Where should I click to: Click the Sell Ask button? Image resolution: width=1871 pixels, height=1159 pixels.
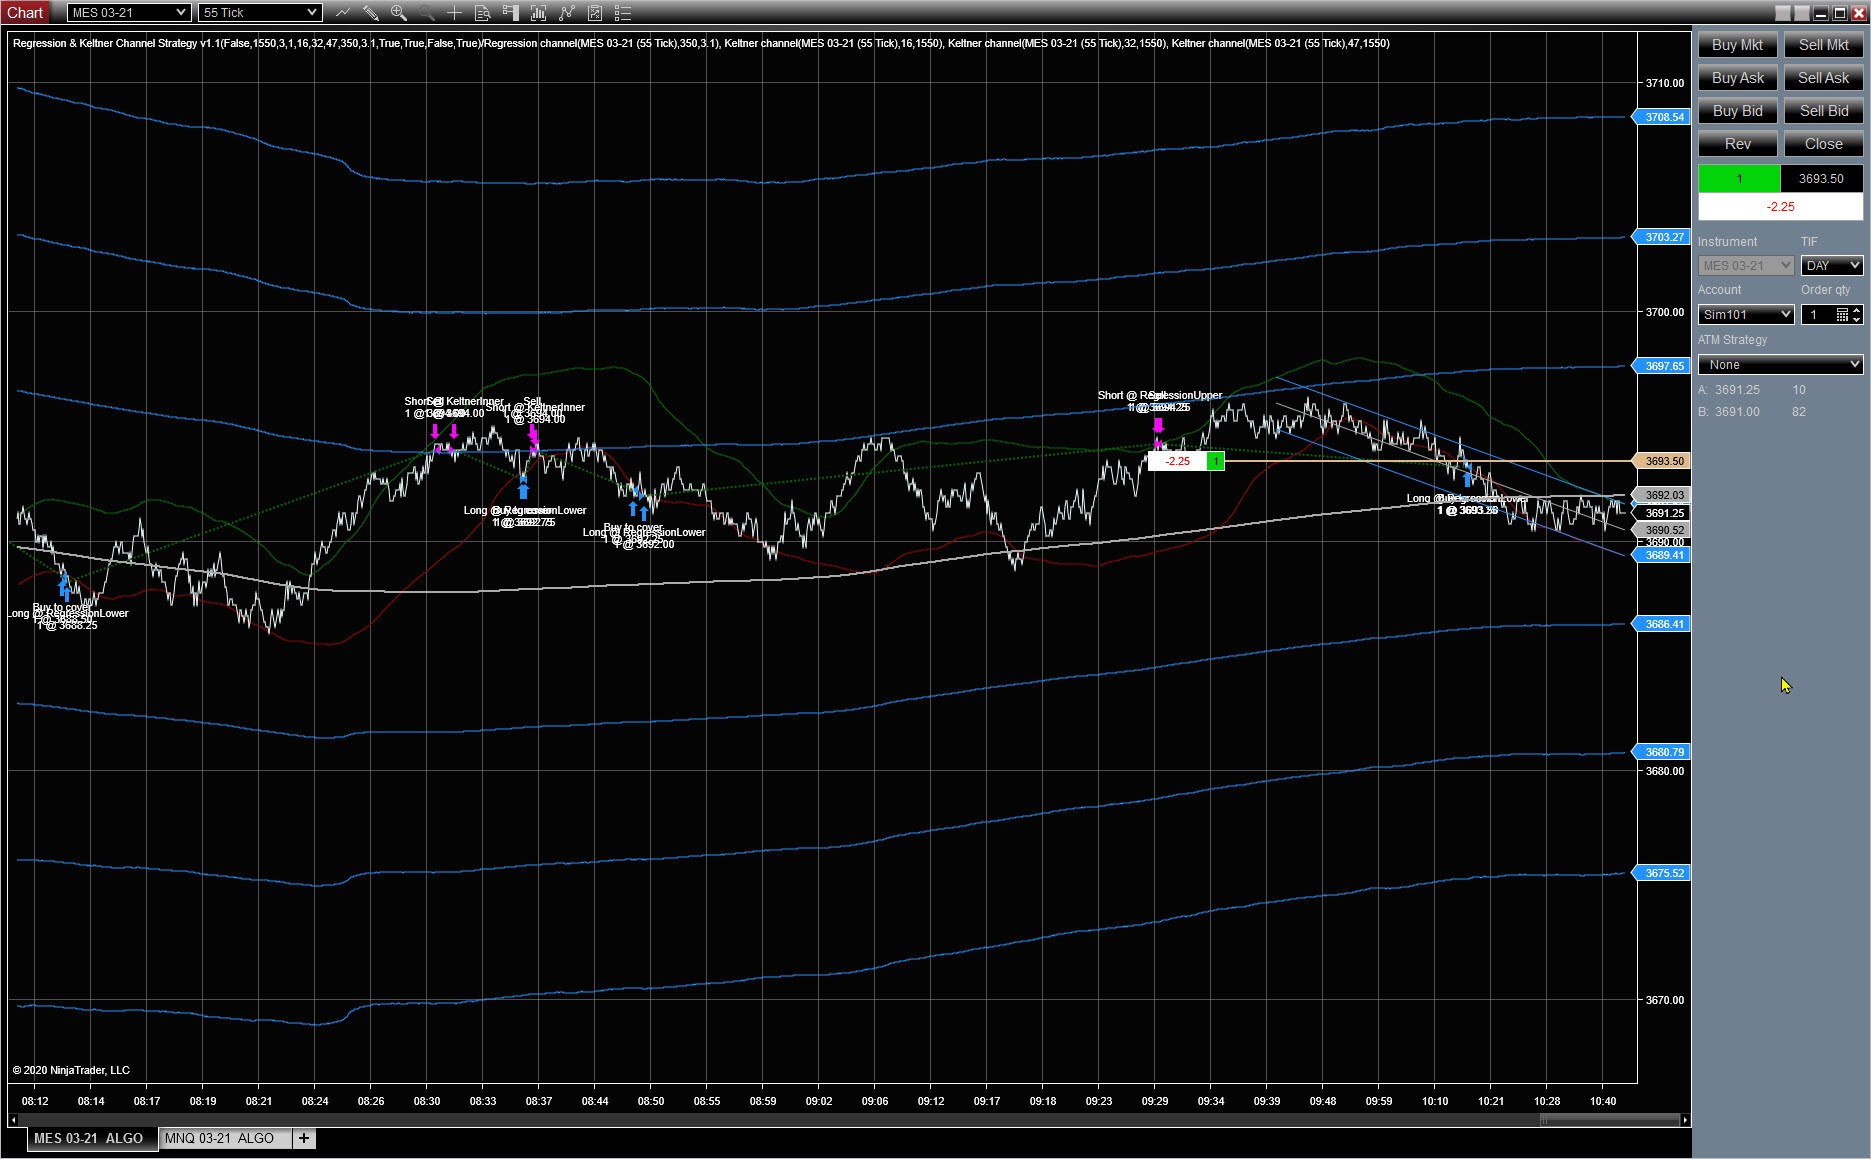coord(1823,78)
